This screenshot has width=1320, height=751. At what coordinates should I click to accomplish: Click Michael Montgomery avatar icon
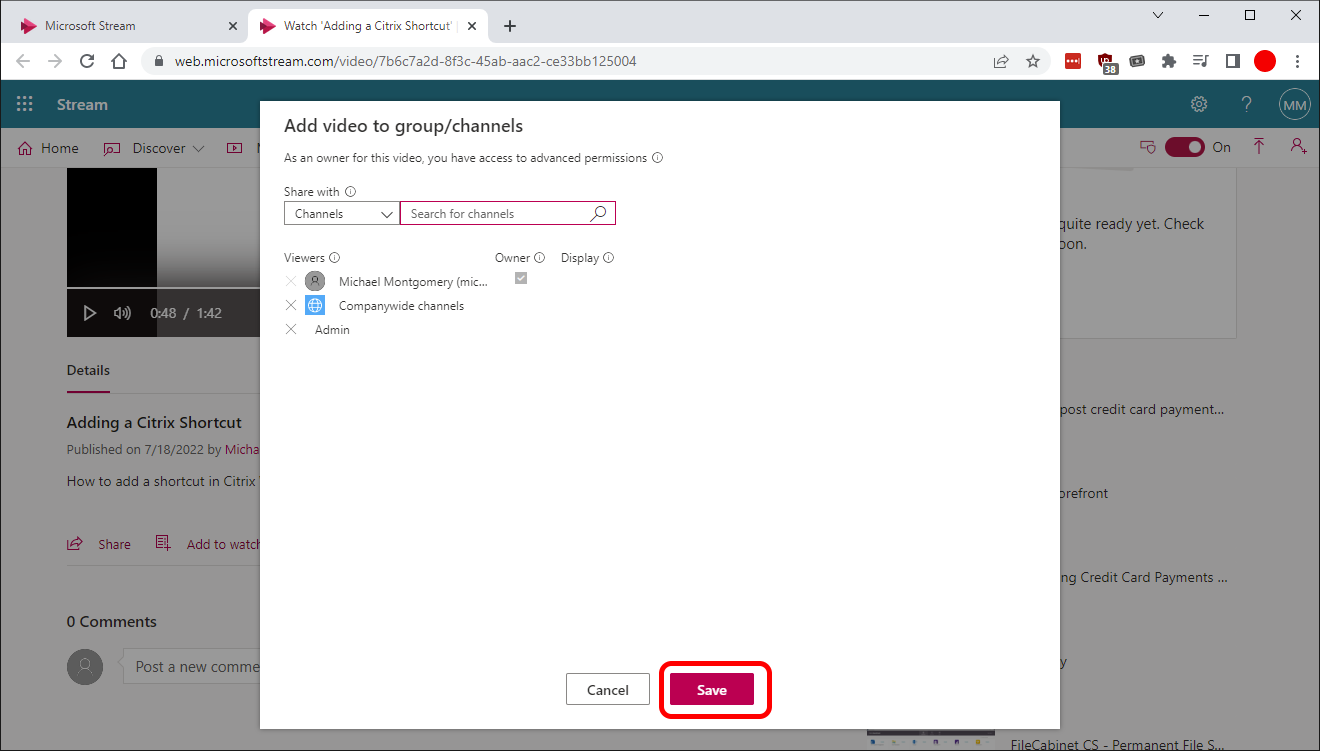(315, 282)
